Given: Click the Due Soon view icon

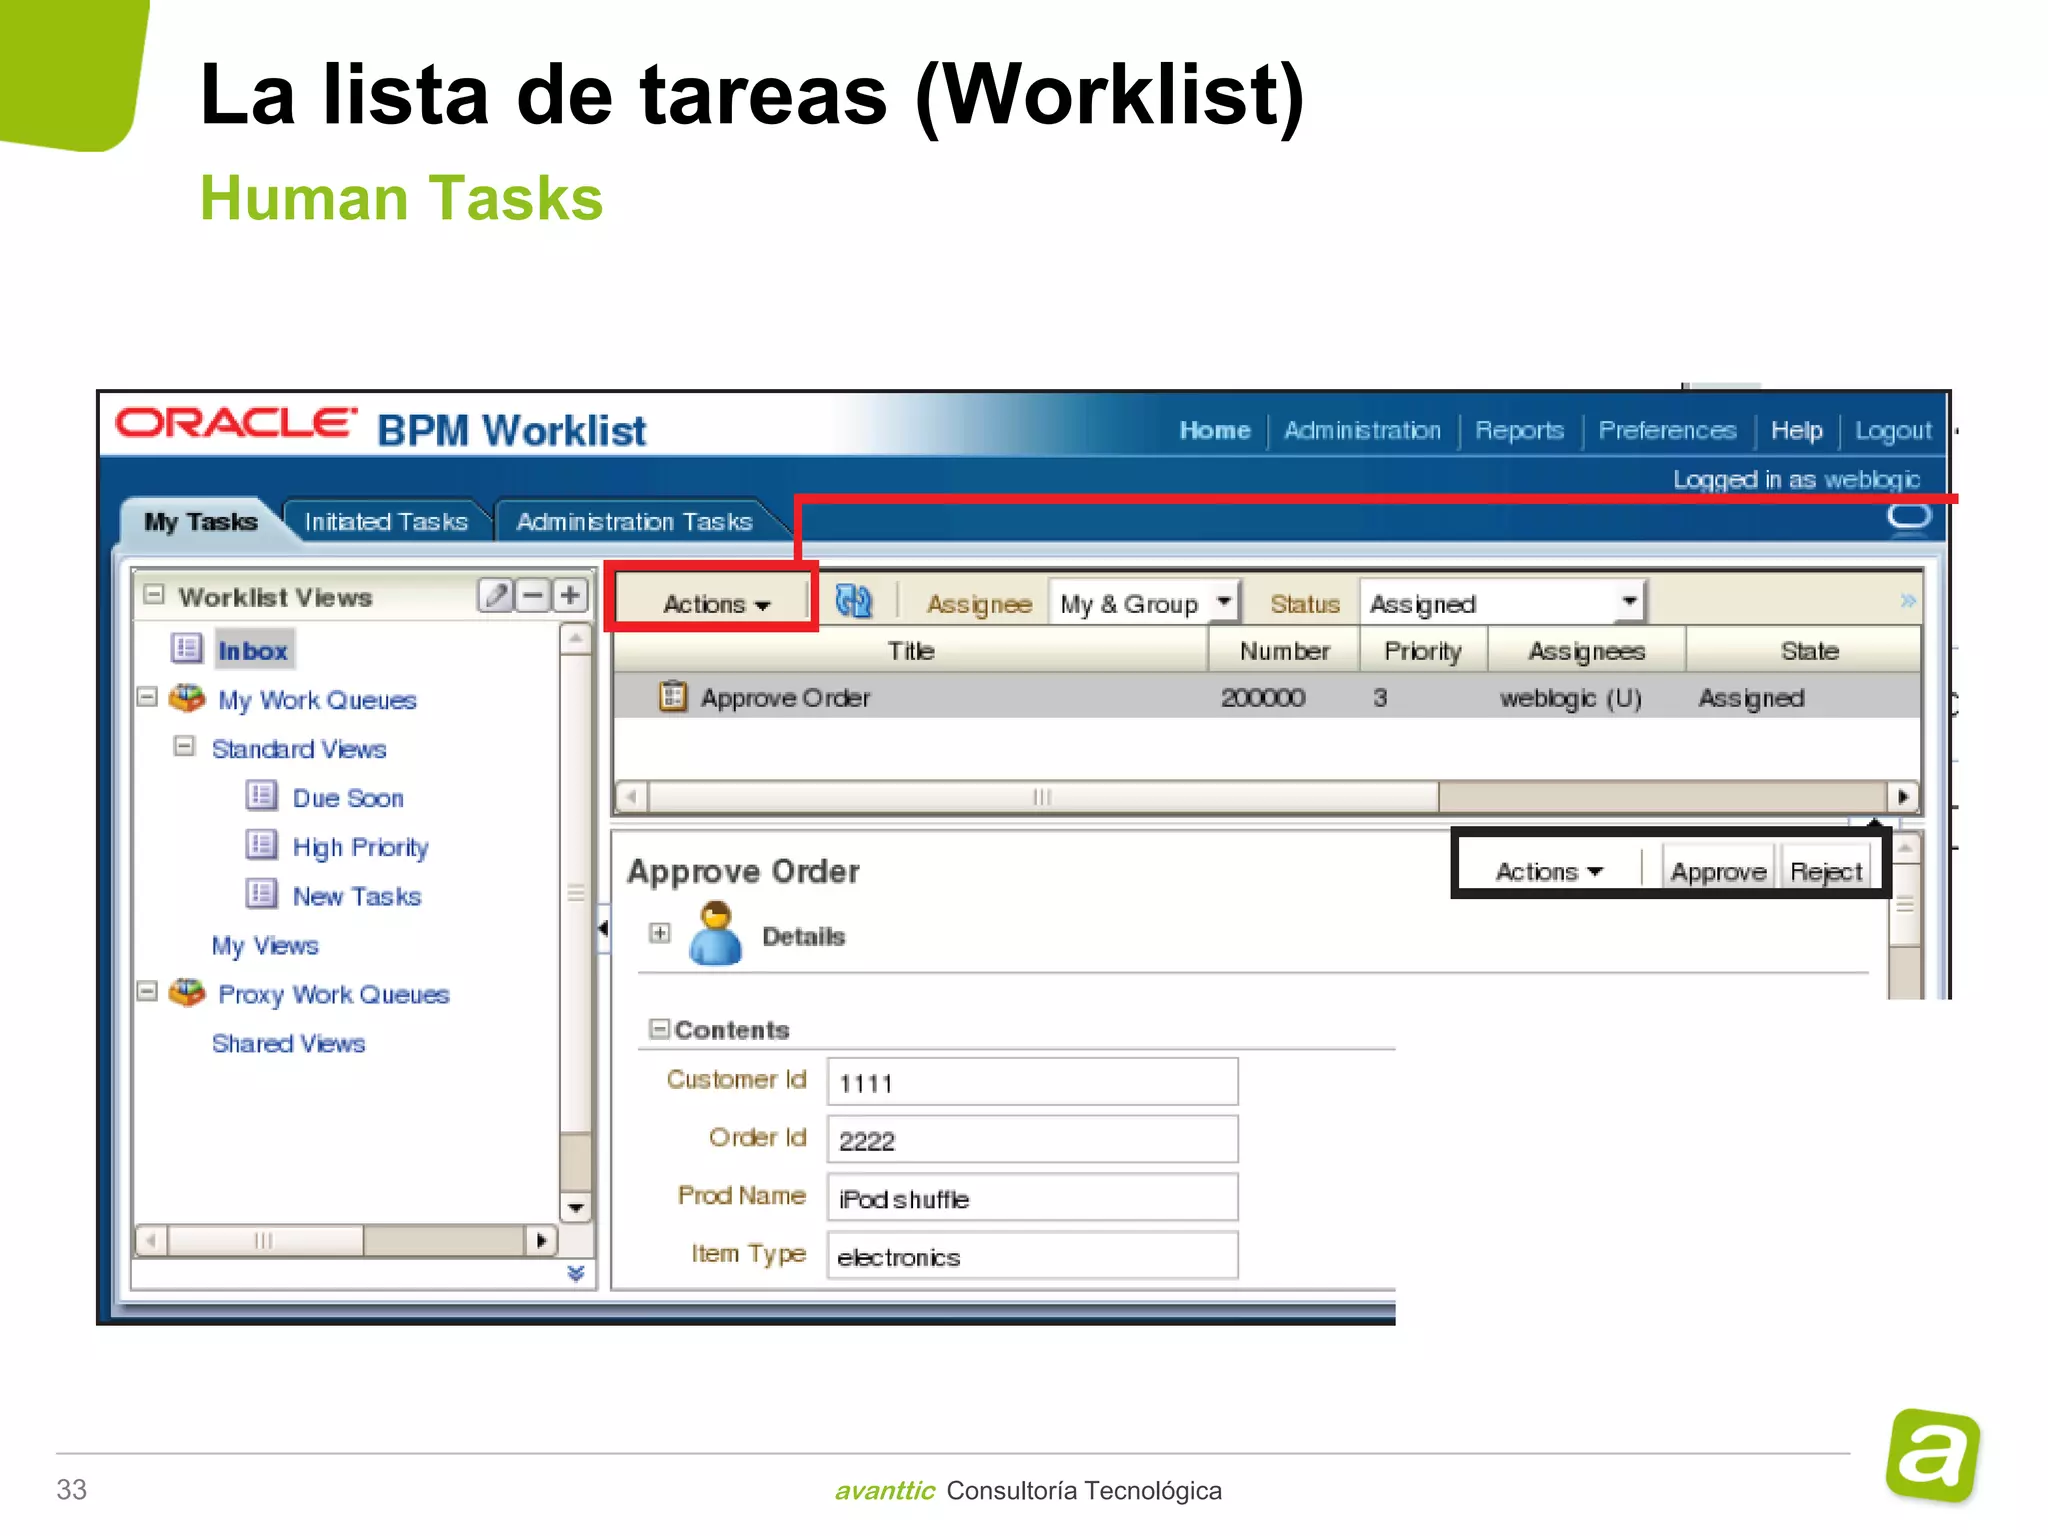Looking at the screenshot, I should click(x=262, y=796).
